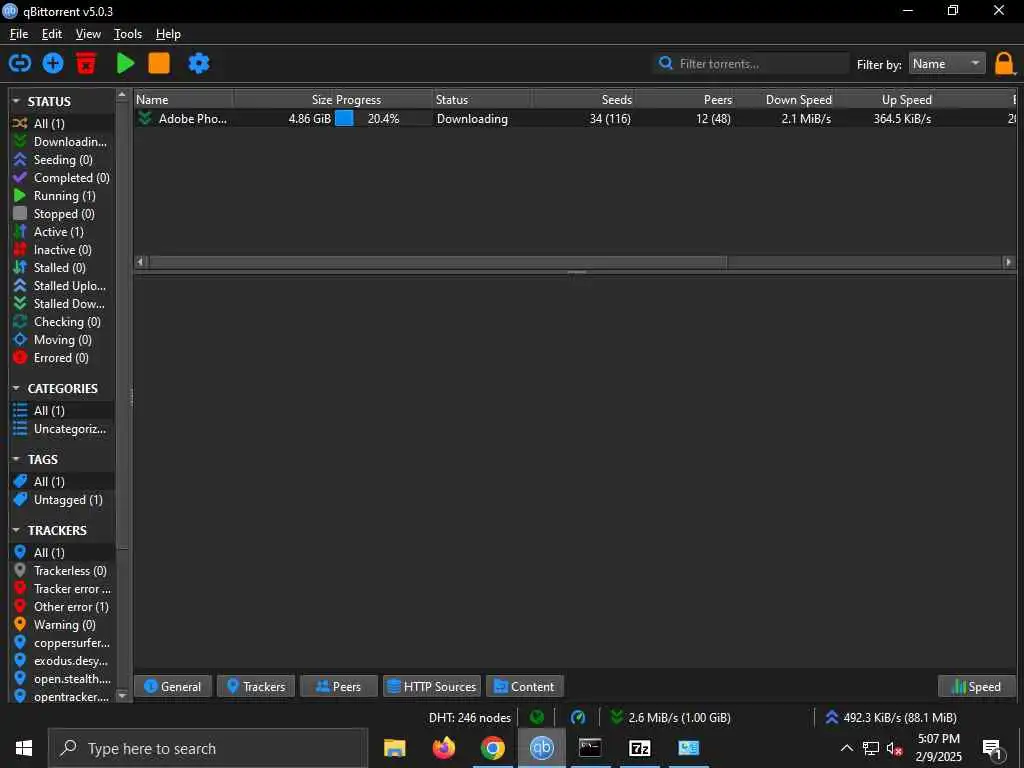Select the Tracker error filter

[62, 589]
